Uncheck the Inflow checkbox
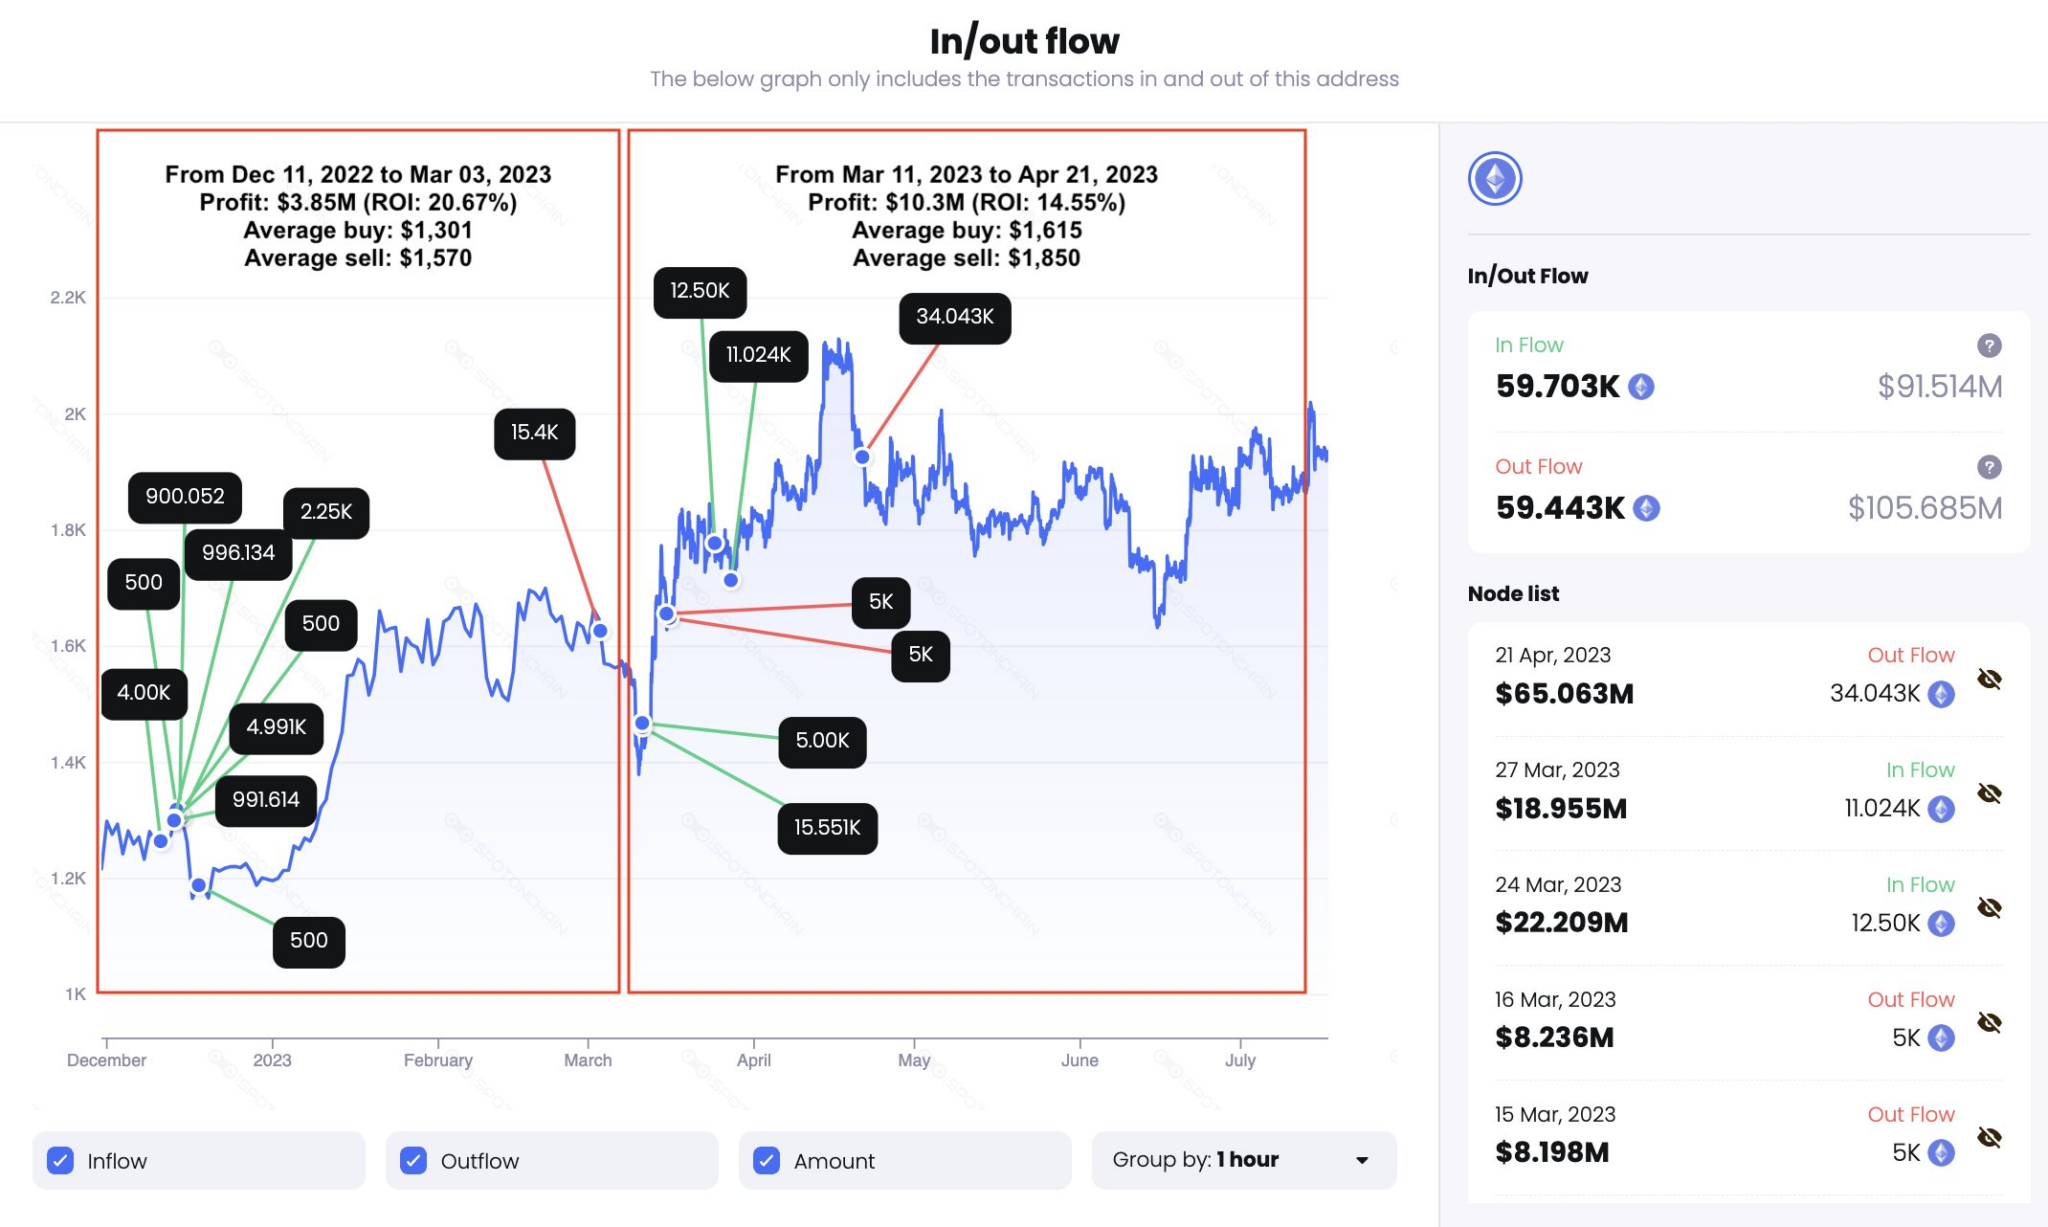The height and width of the screenshot is (1227, 2048). pos(61,1160)
